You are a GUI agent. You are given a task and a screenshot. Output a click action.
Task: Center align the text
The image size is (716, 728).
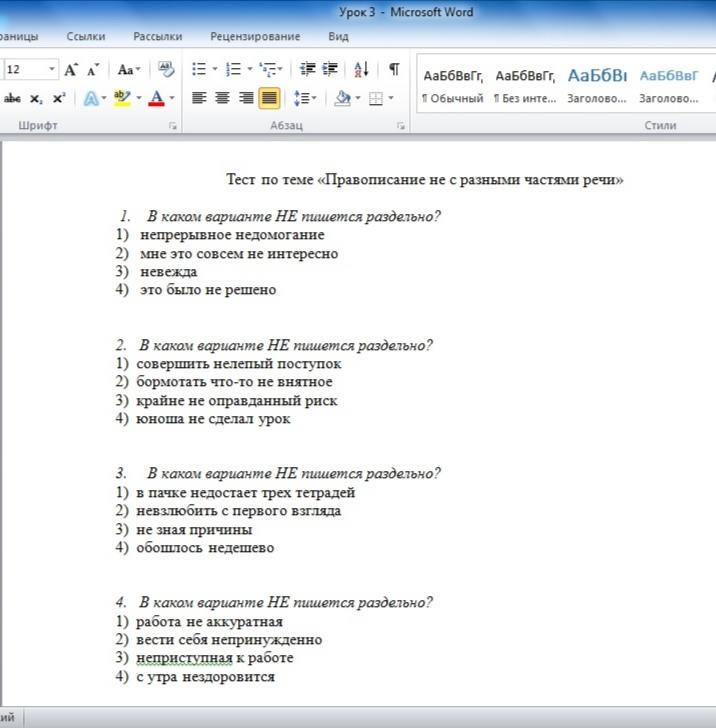(x=222, y=98)
